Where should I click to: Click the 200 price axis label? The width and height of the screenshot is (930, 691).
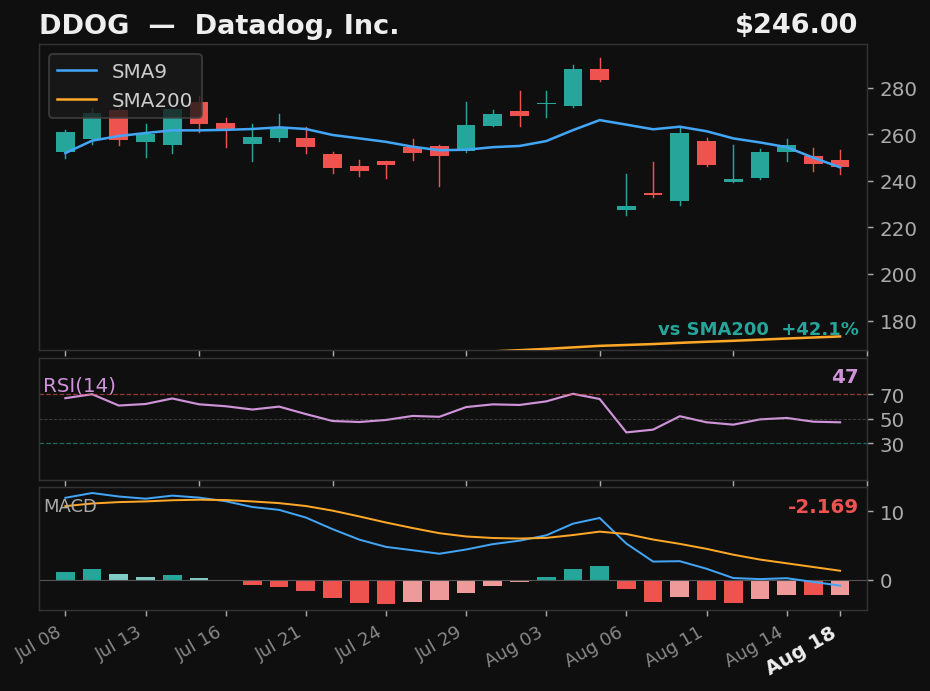click(x=898, y=275)
